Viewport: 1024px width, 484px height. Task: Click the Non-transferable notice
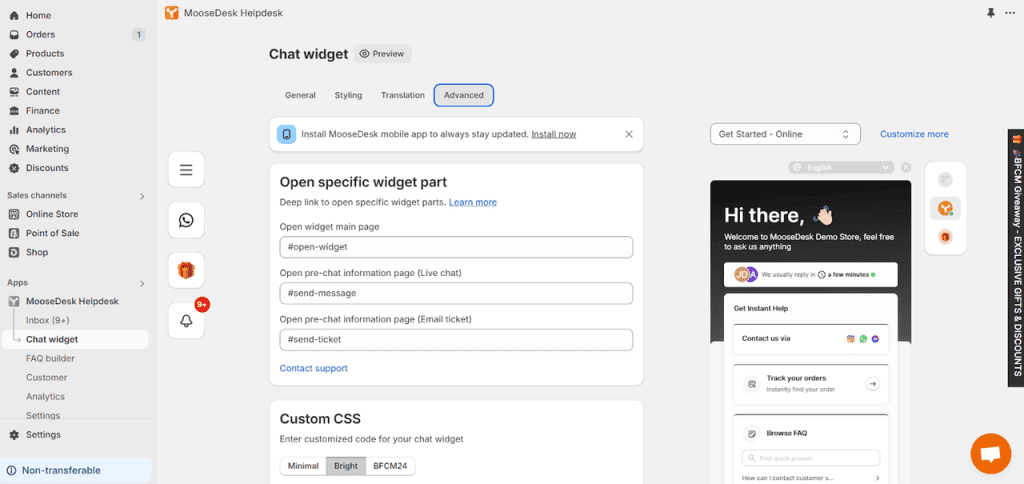[x=76, y=470]
